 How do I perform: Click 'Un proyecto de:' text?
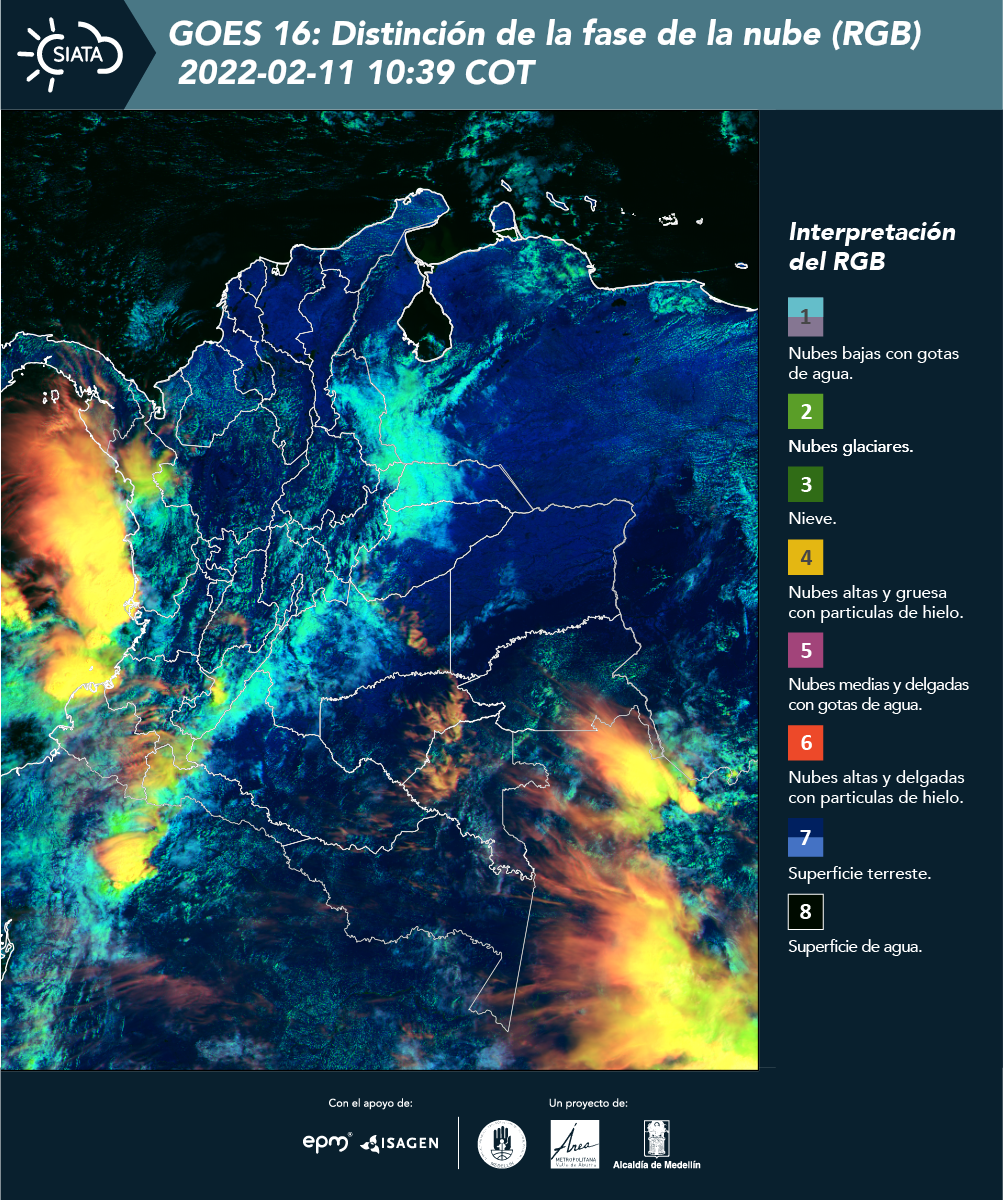click(588, 1103)
